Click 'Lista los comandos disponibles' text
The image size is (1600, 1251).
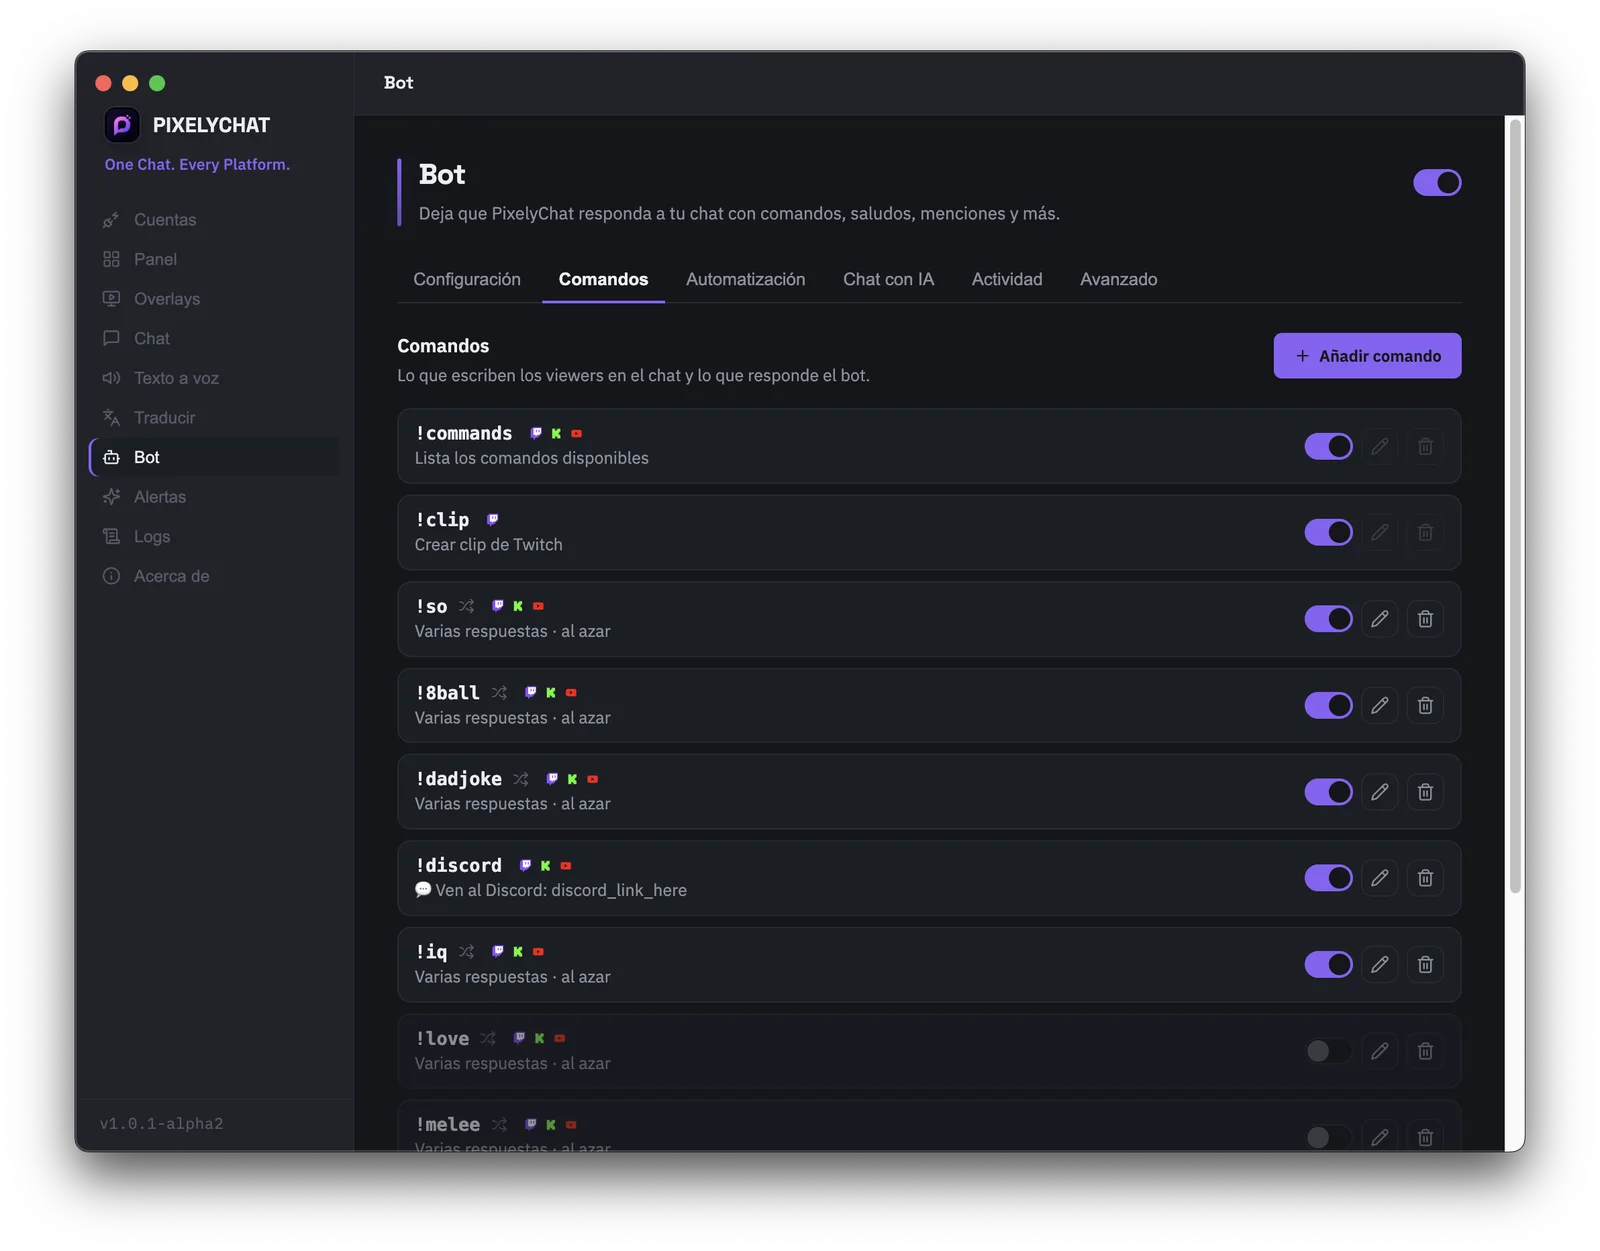coord(532,458)
